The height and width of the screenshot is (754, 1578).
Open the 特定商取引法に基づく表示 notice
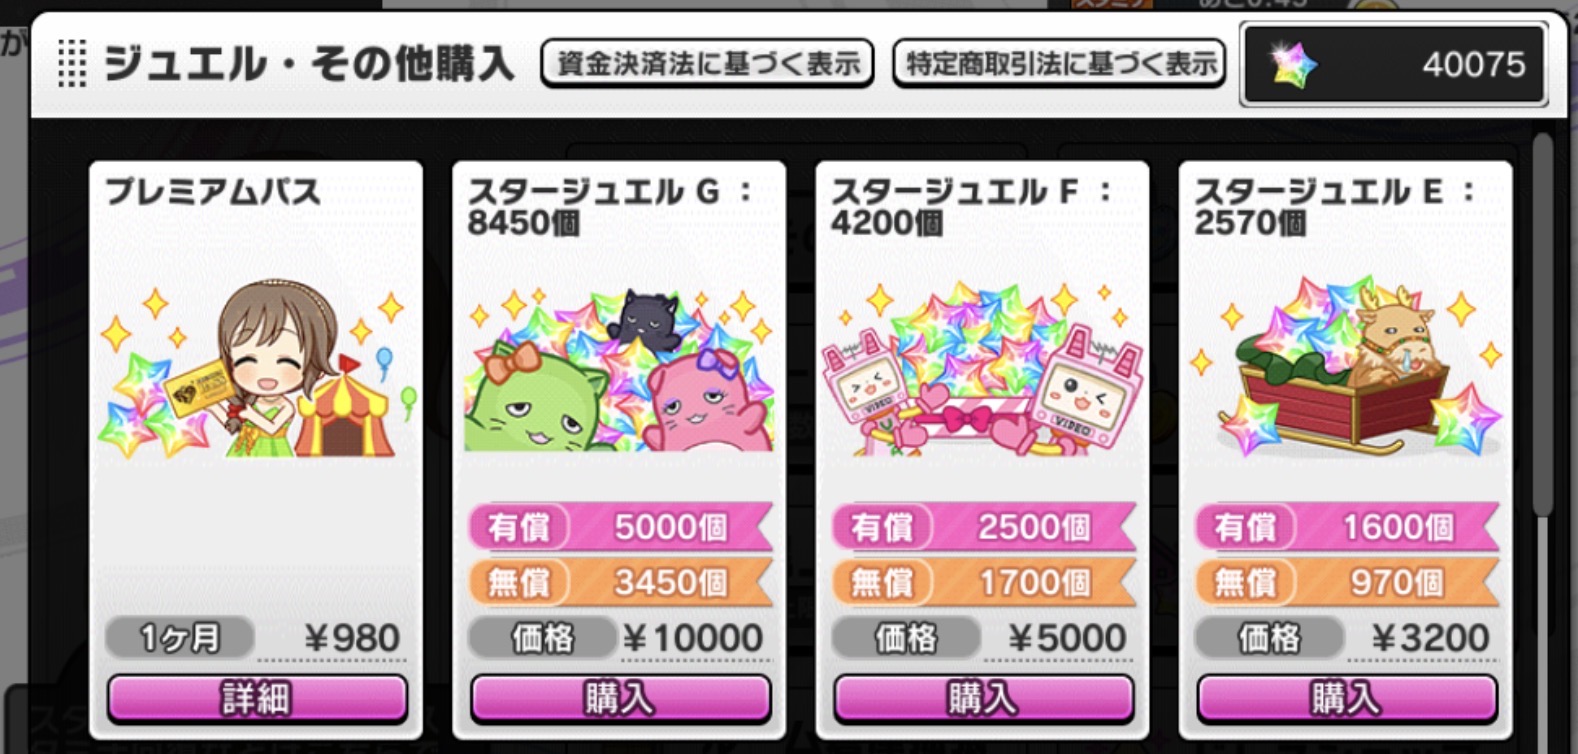click(1059, 64)
